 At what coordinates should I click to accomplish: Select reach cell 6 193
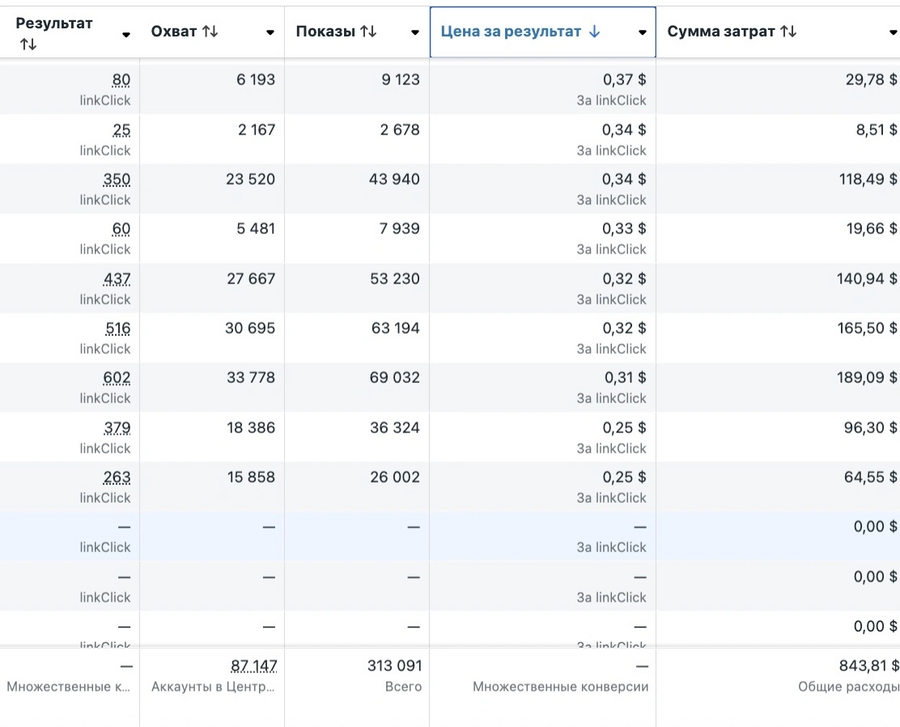tap(256, 80)
